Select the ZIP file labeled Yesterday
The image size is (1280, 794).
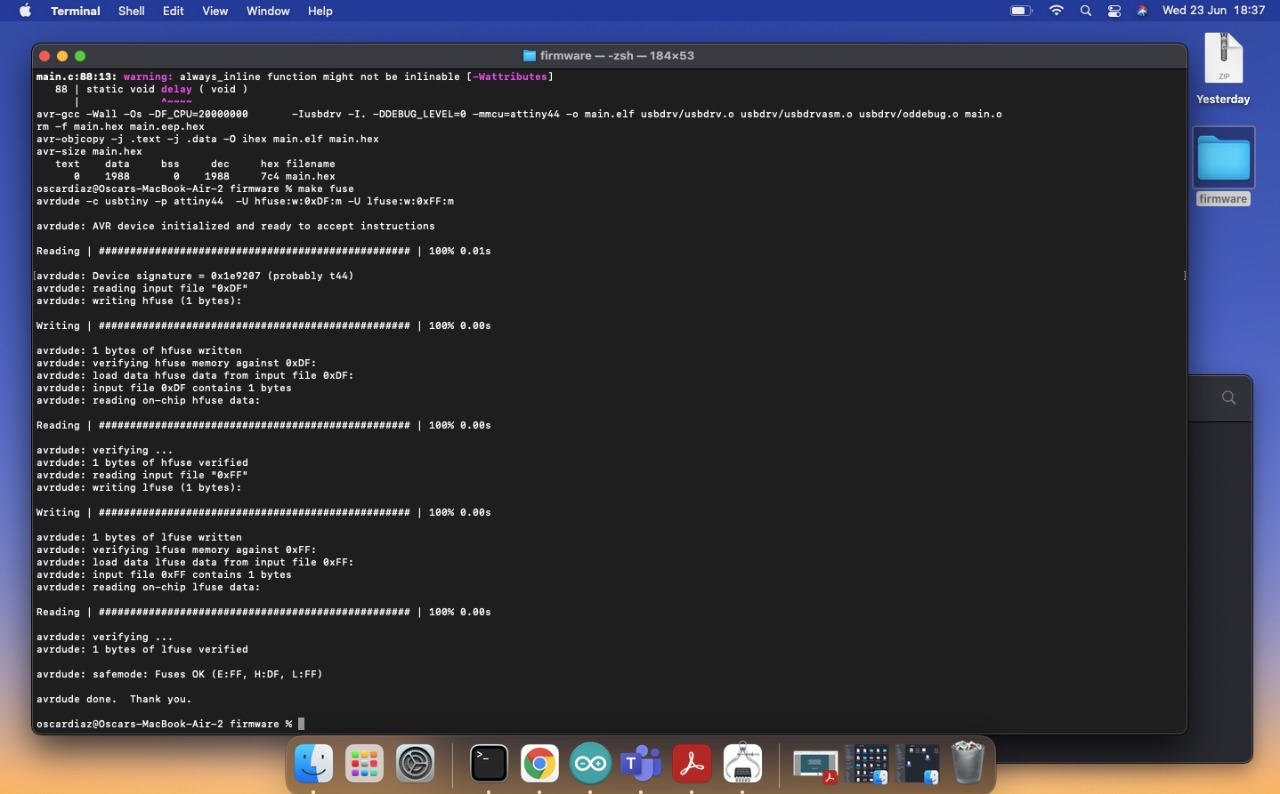(x=1223, y=69)
